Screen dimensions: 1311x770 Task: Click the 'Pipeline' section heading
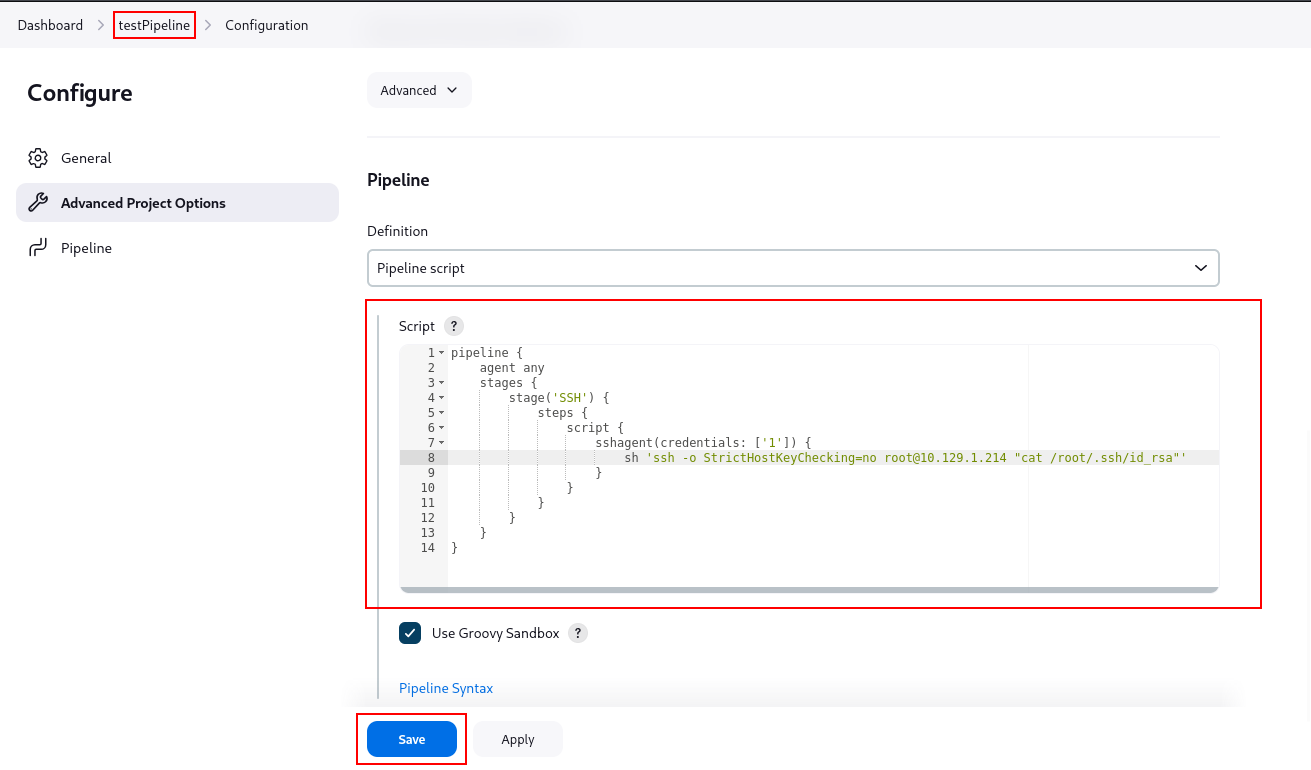398,180
